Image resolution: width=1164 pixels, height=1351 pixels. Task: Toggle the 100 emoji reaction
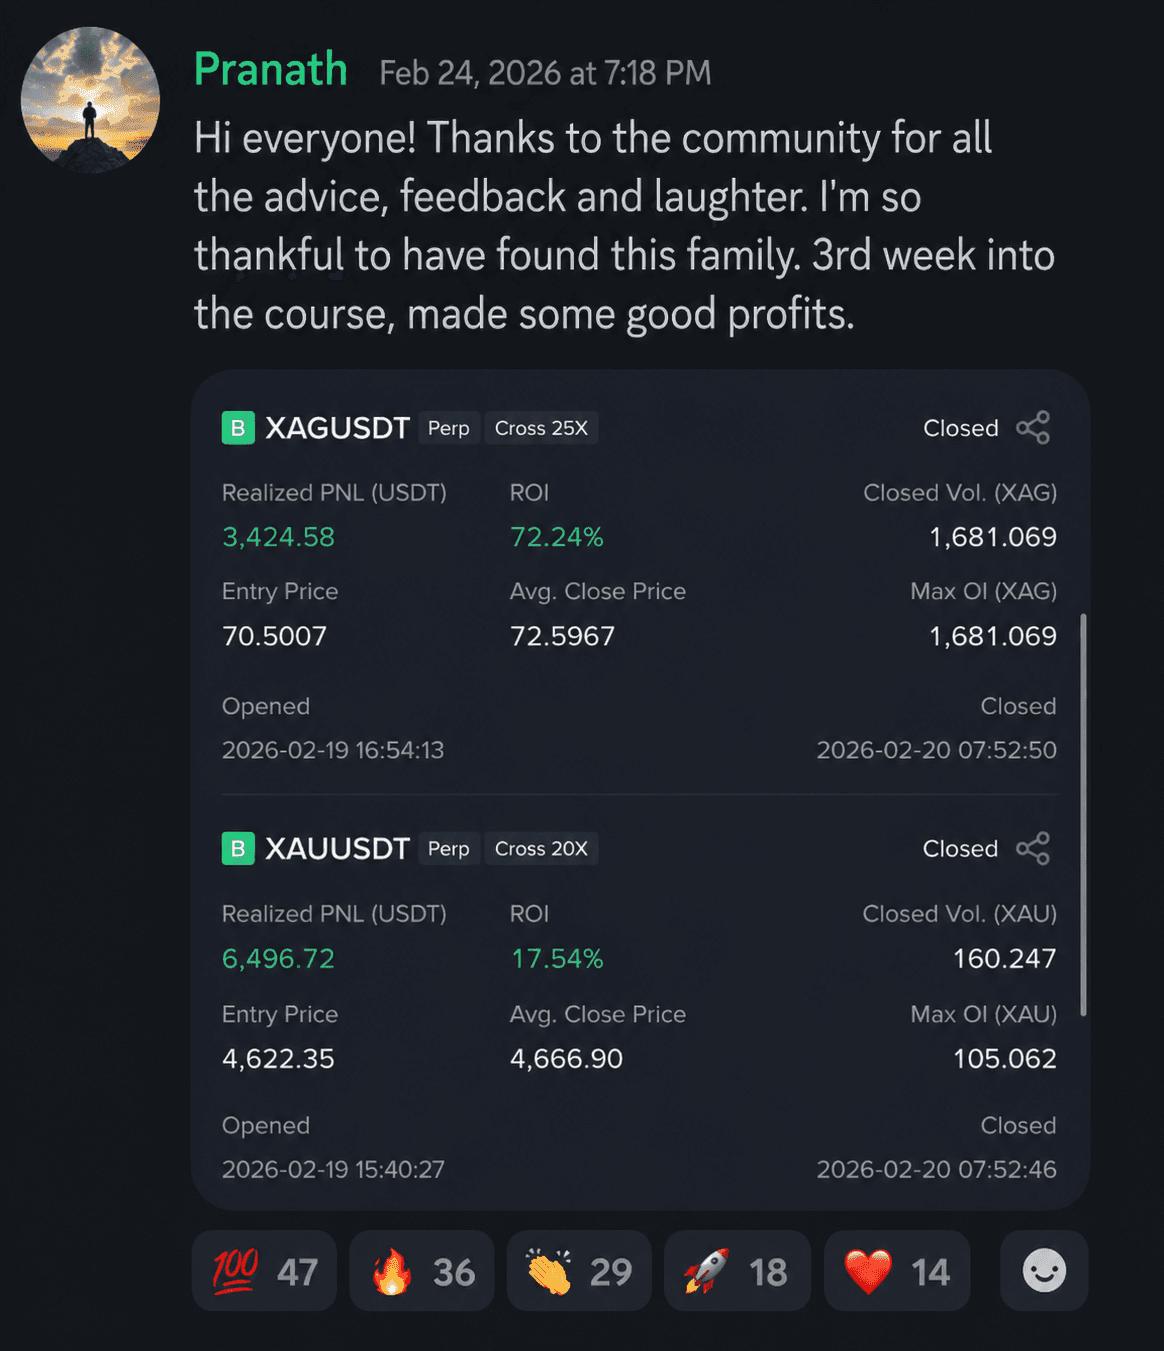tap(264, 1271)
